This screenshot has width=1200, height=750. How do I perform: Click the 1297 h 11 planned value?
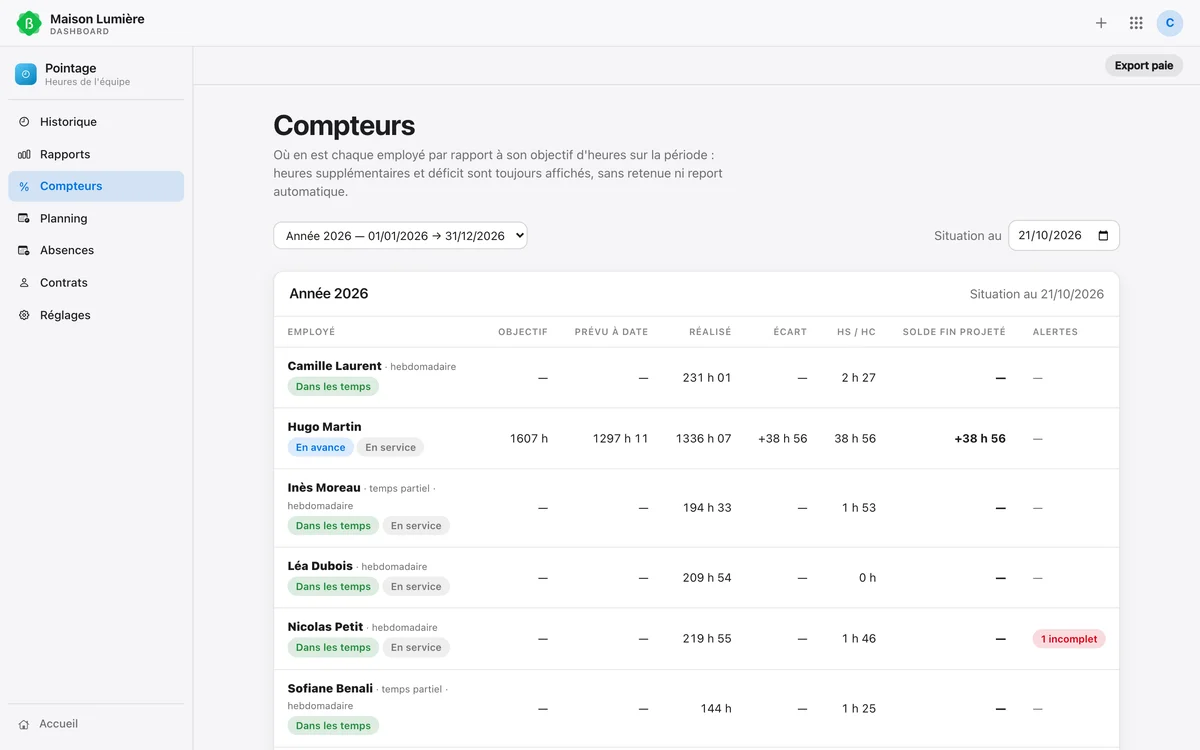(620, 439)
